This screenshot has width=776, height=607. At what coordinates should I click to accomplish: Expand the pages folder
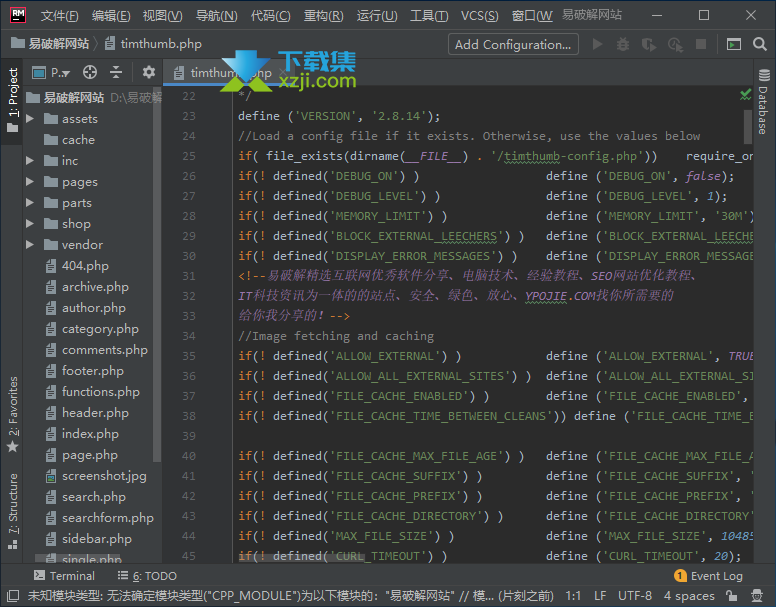[x=30, y=182]
